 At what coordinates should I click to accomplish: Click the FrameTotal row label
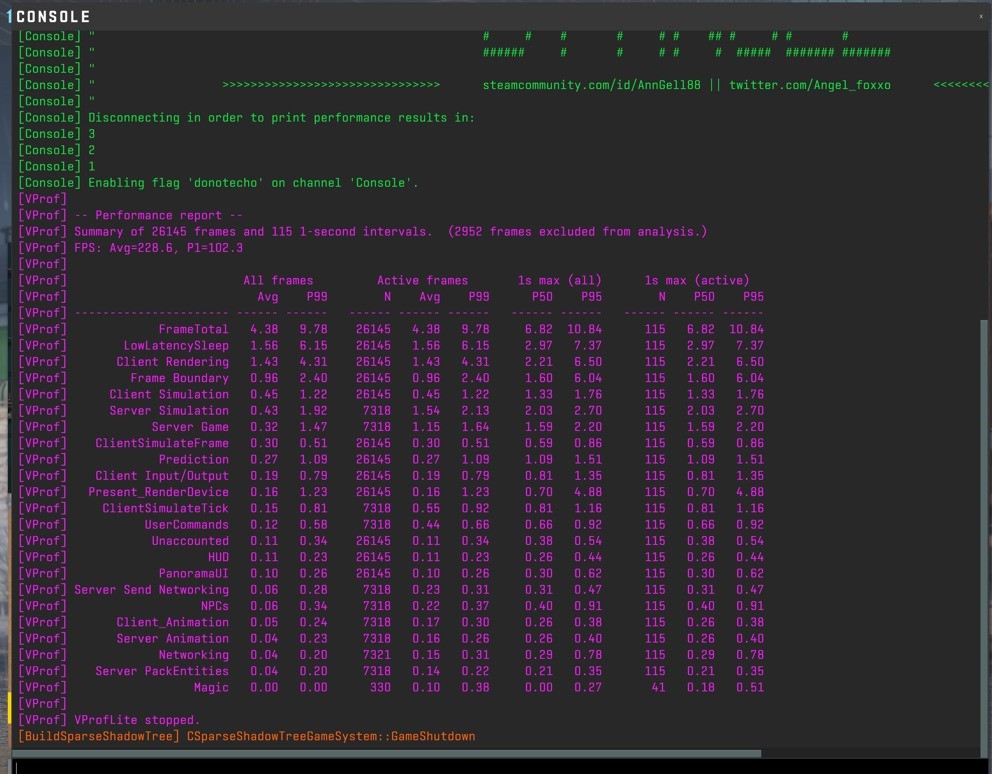193,329
